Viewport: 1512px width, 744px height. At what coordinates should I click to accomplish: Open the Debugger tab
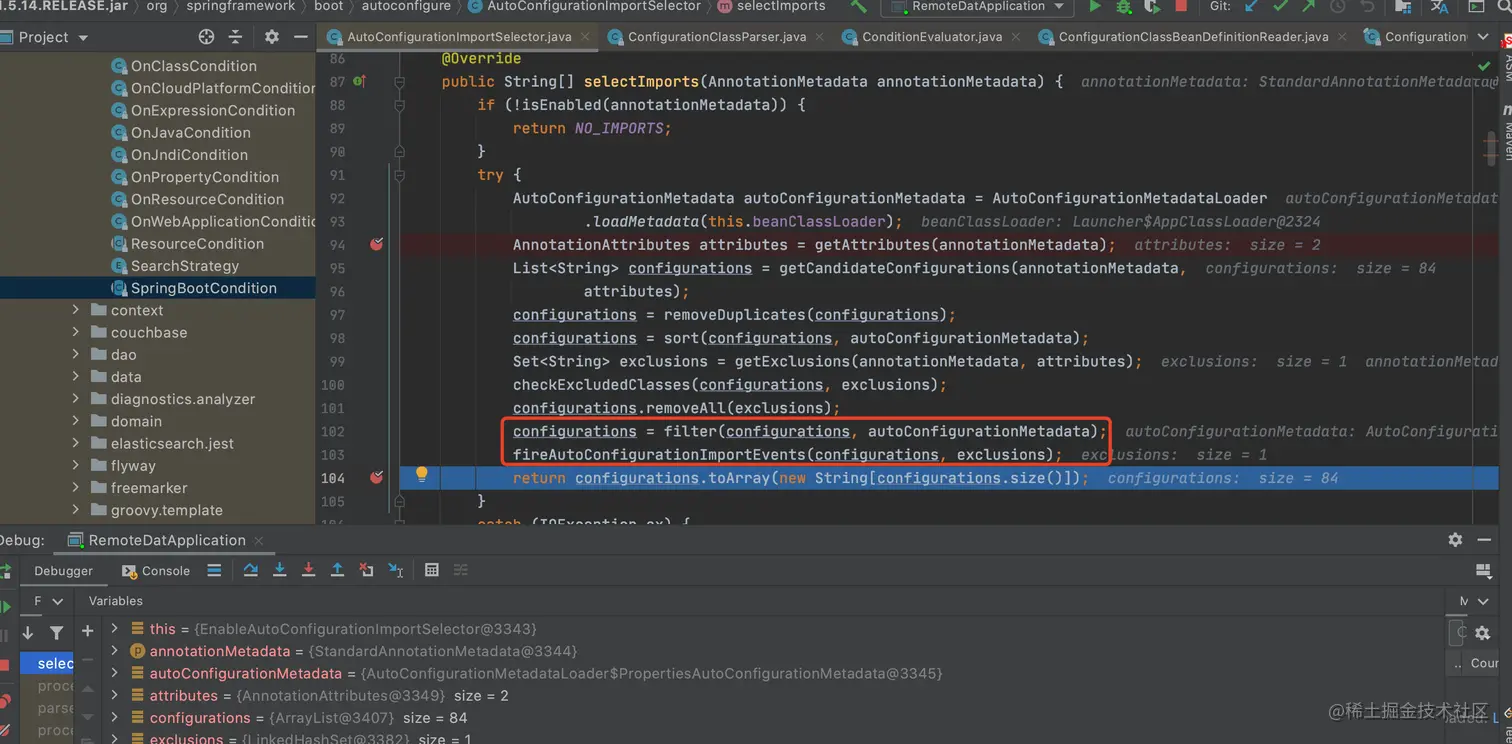click(63, 571)
